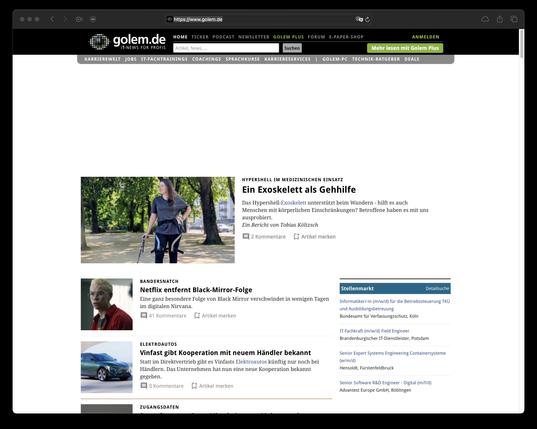Click Mehr lesen mit Golem Plus button
Screen dimensions: 537x429
(405, 48)
